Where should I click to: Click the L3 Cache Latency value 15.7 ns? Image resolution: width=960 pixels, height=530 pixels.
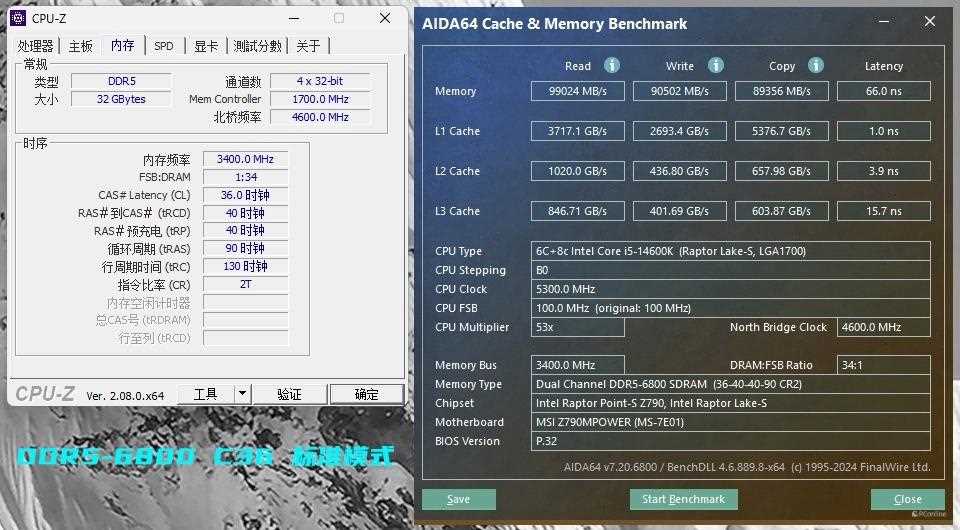[x=884, y=211]
